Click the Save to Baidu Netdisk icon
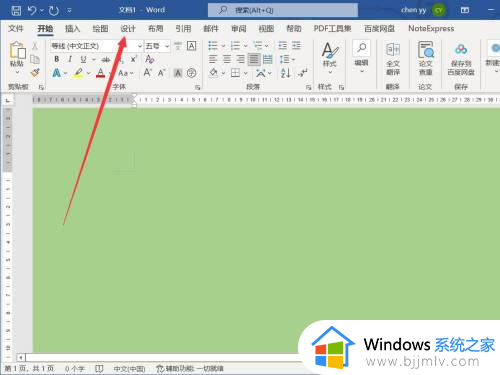Screen dimensions: 500x375 click(461, 59)
